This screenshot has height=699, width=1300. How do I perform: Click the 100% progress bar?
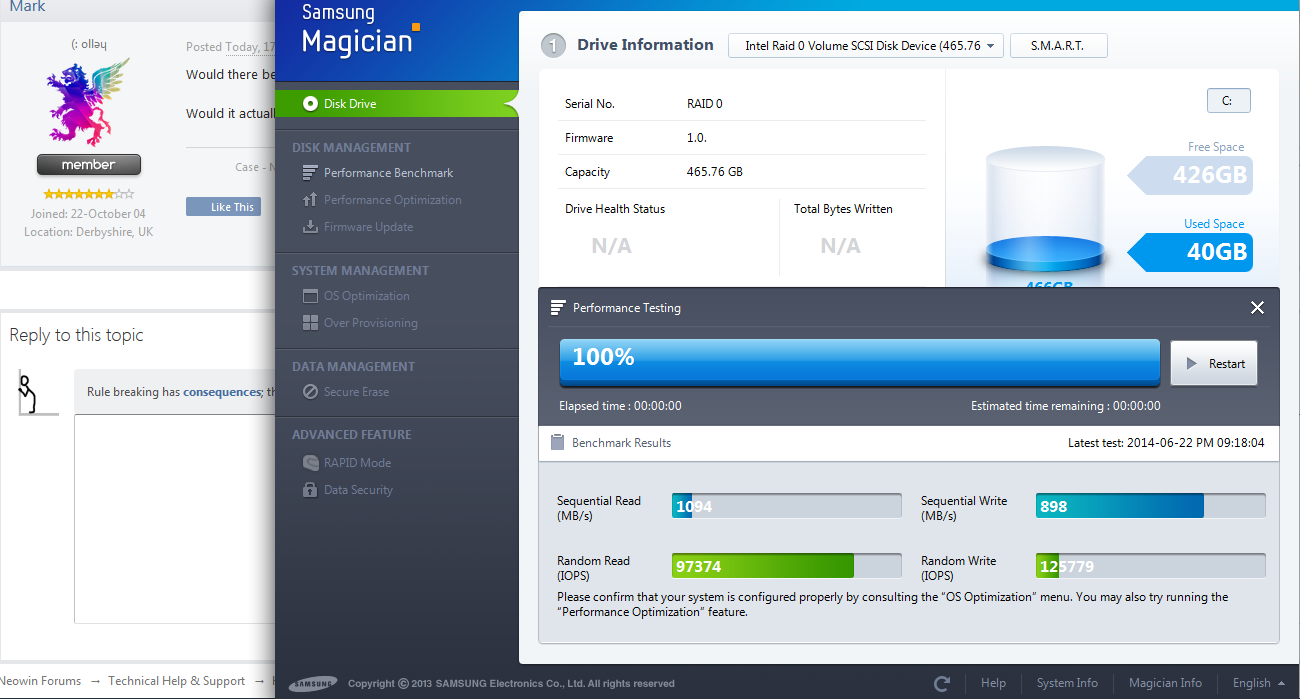tap(859, 362)
